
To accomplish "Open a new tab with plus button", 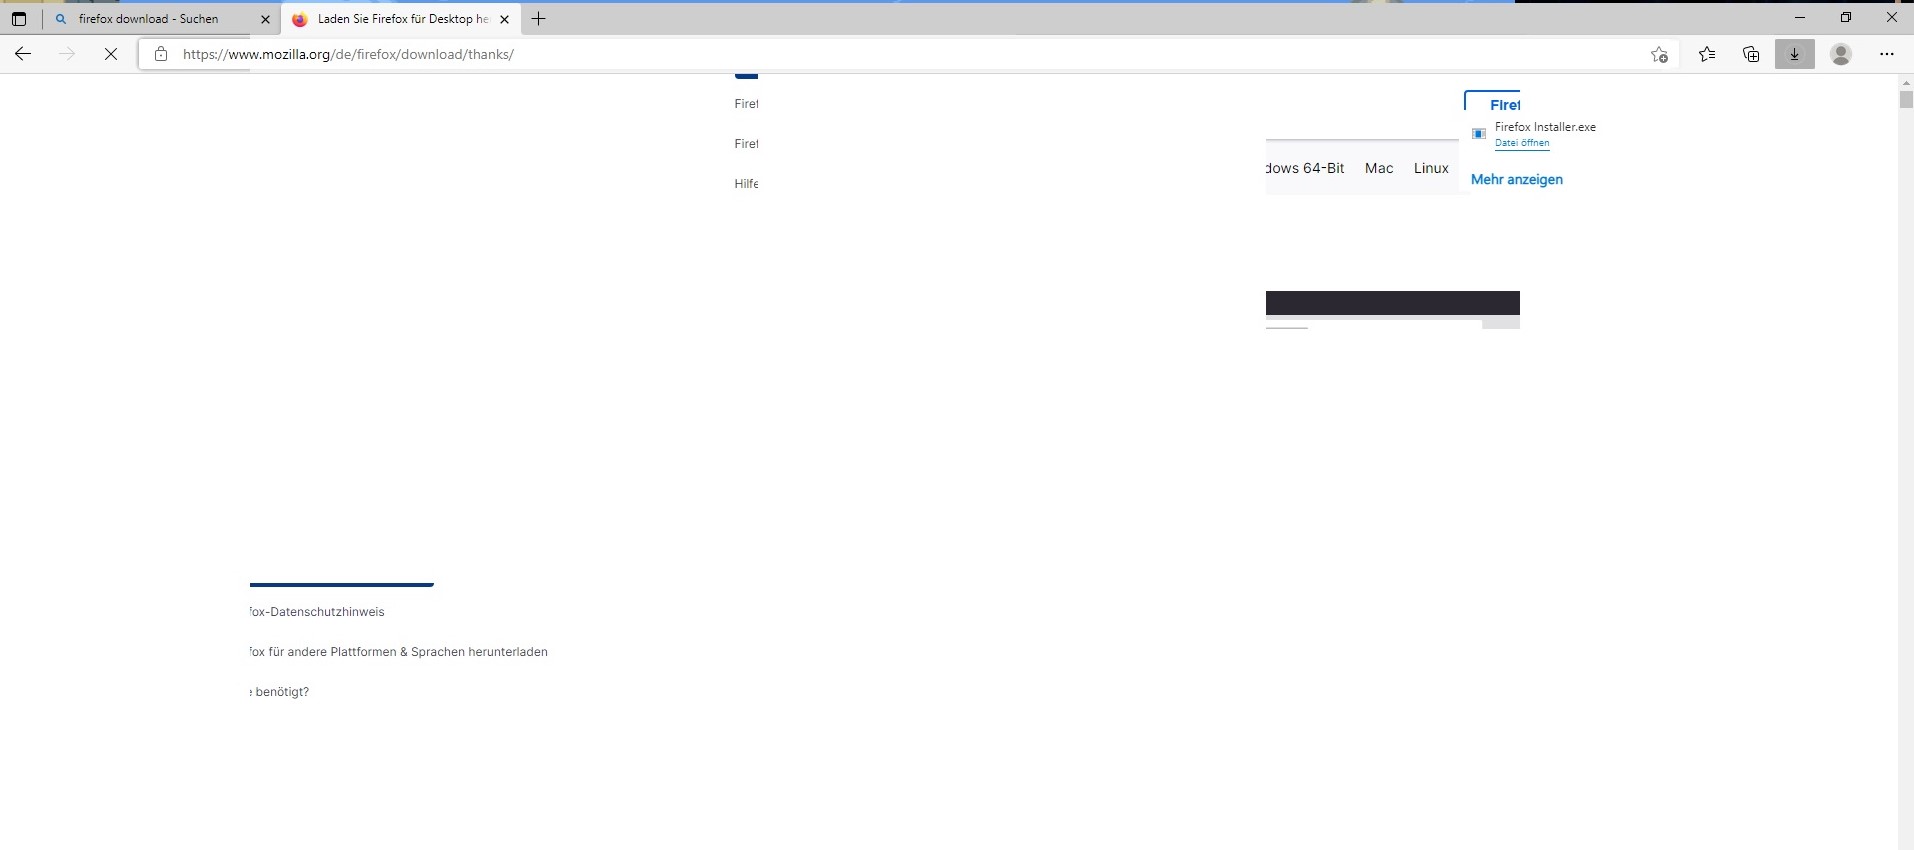I will point(538,19).
